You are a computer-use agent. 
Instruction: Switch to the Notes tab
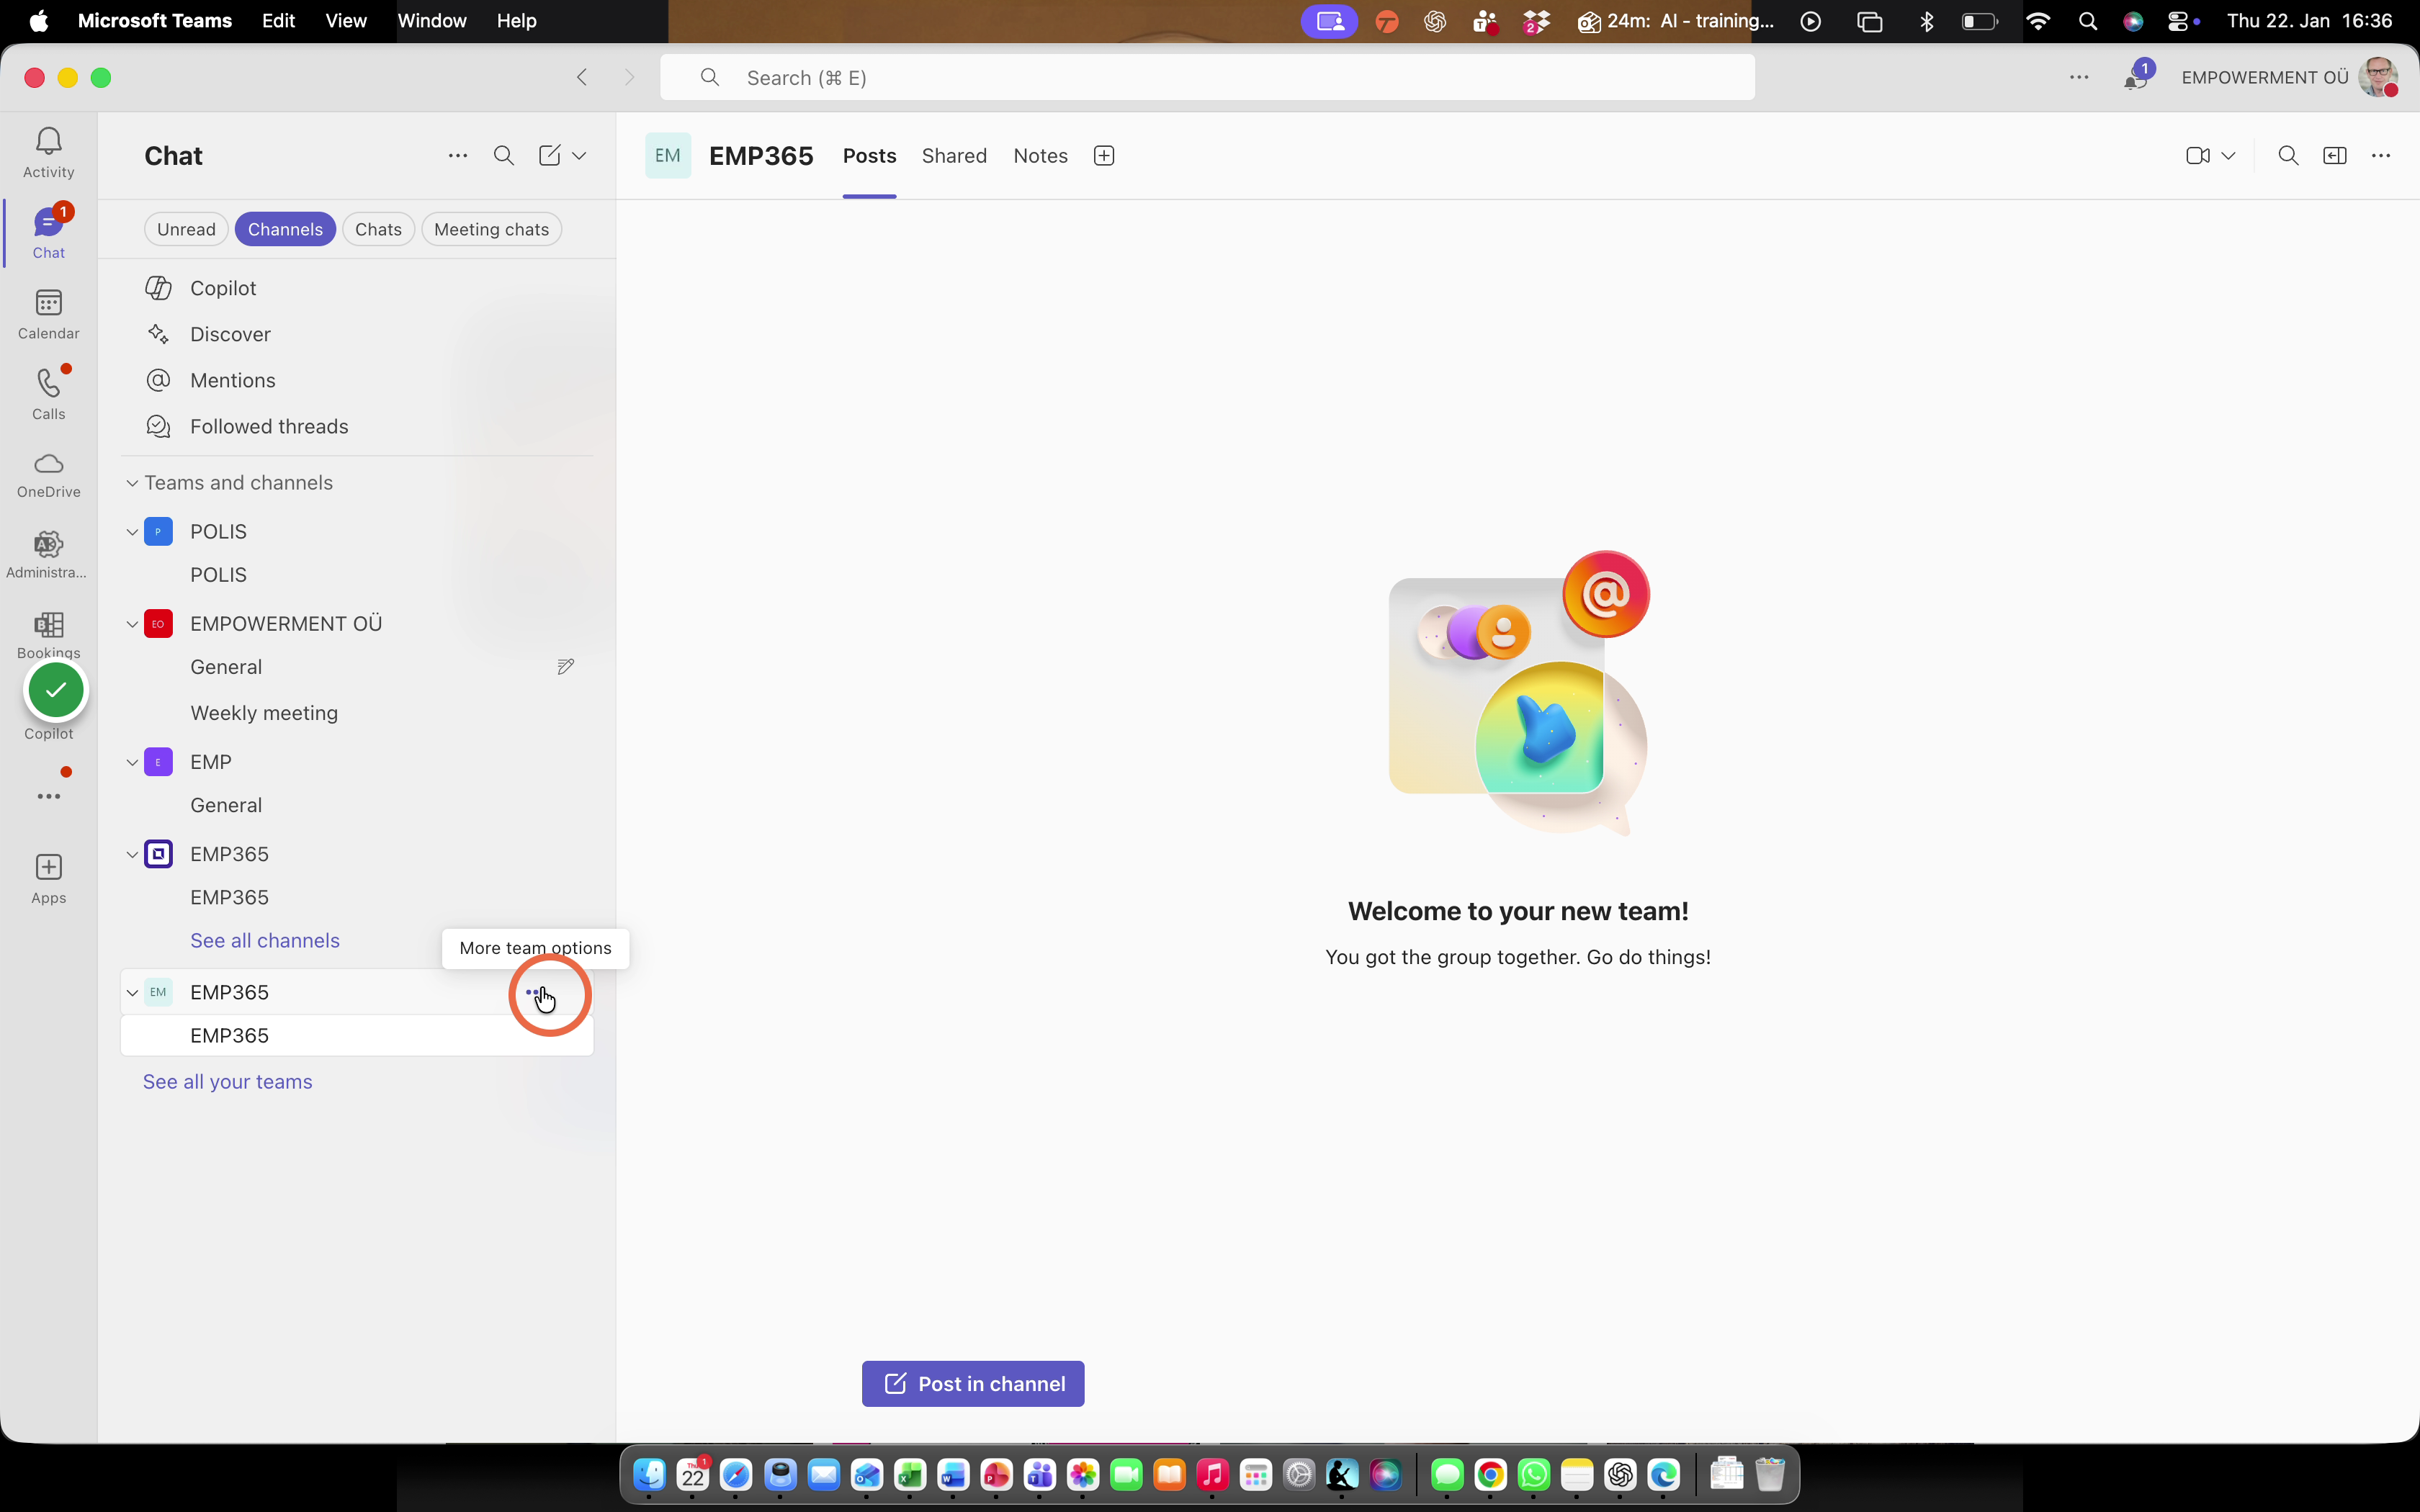(x=1040, y=156)
